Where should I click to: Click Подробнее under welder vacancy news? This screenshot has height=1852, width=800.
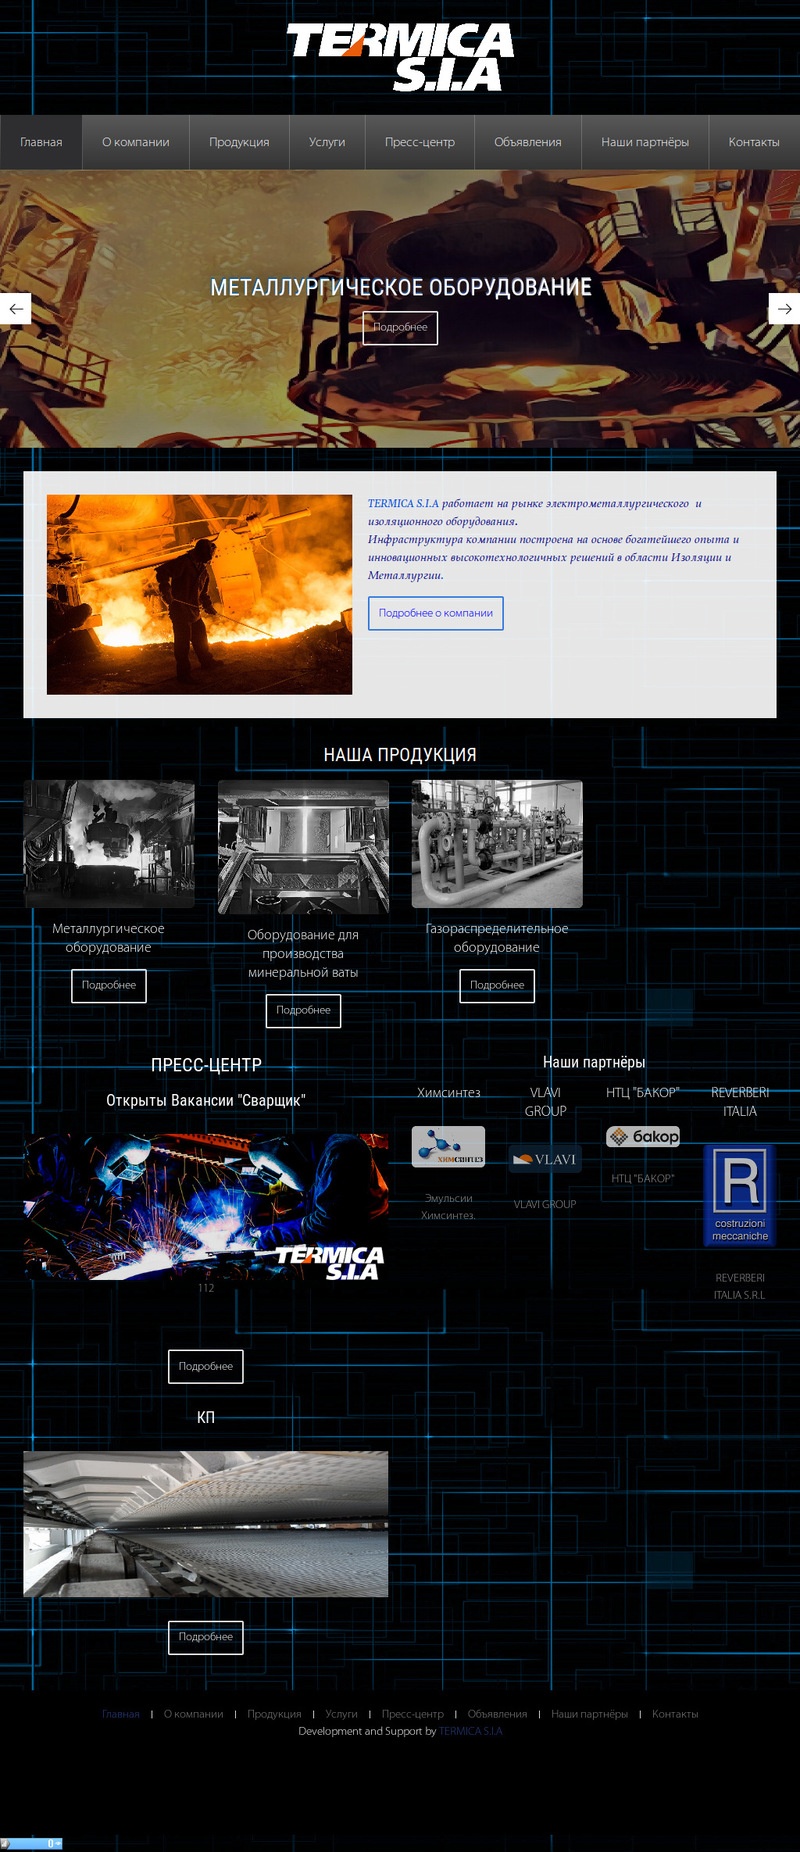[x=206, y=1367]
